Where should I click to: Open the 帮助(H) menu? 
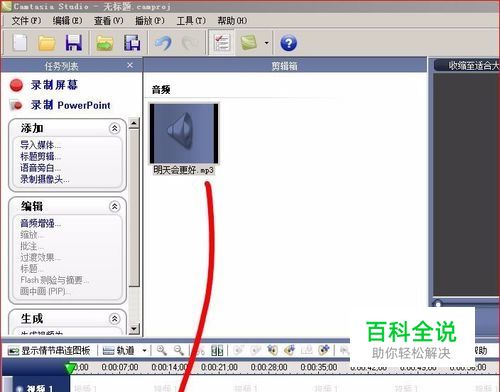(232, 21)
